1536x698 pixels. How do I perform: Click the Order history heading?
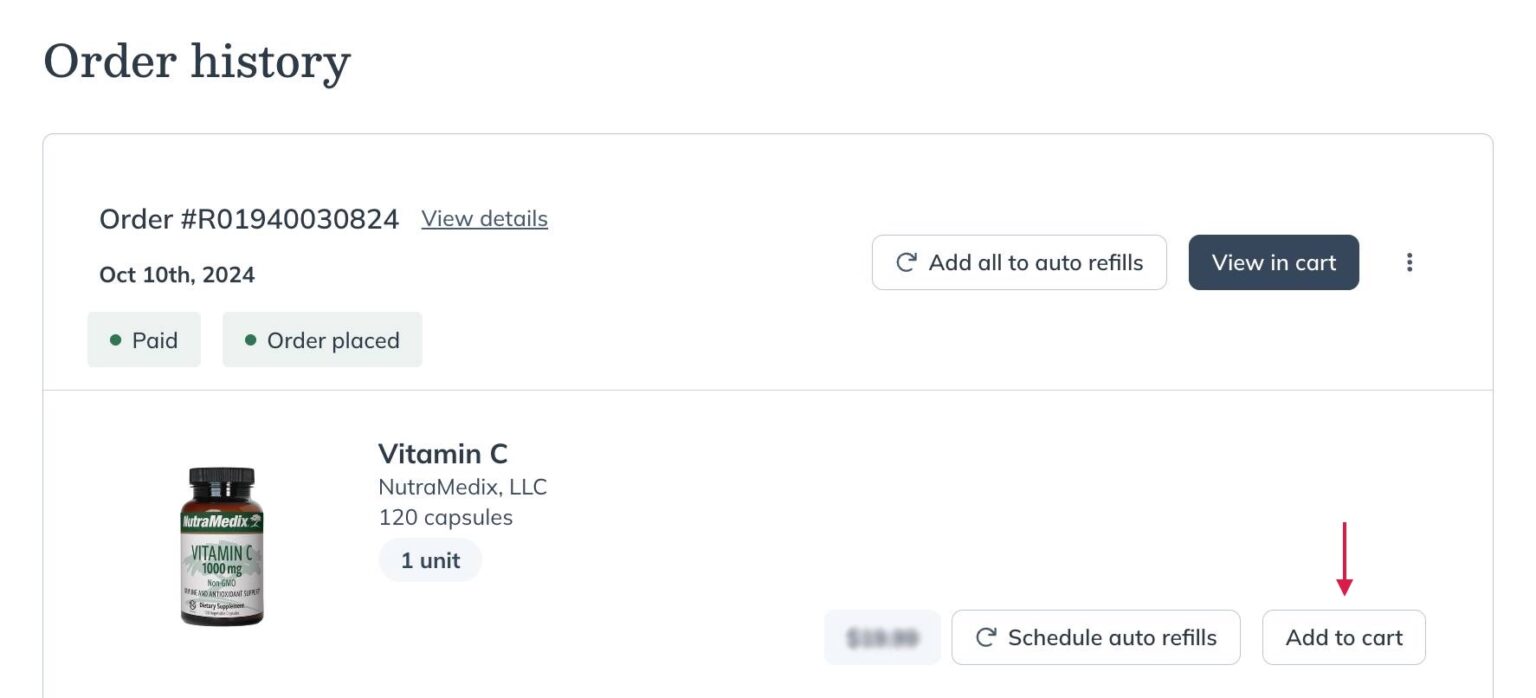tap(197, 62)
